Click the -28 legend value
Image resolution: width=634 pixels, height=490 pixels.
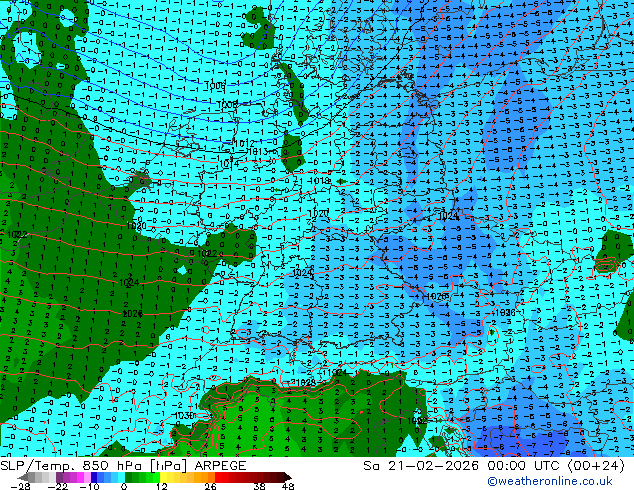(x=20, y=486)
